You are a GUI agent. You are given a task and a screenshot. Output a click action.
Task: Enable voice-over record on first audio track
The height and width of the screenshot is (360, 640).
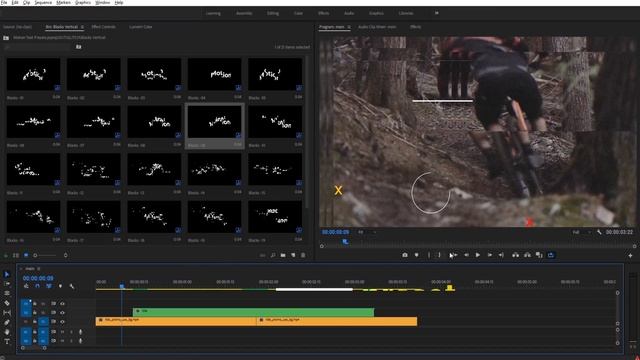[x=80, y=332]
